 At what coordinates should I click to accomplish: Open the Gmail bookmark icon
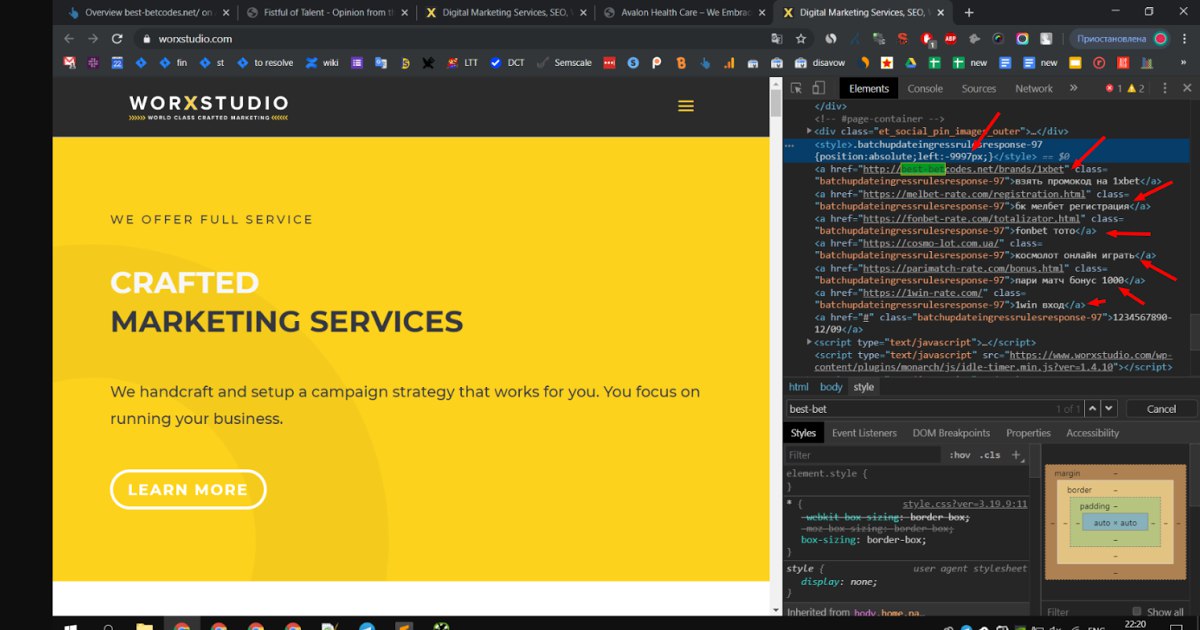tap(70, 62)
